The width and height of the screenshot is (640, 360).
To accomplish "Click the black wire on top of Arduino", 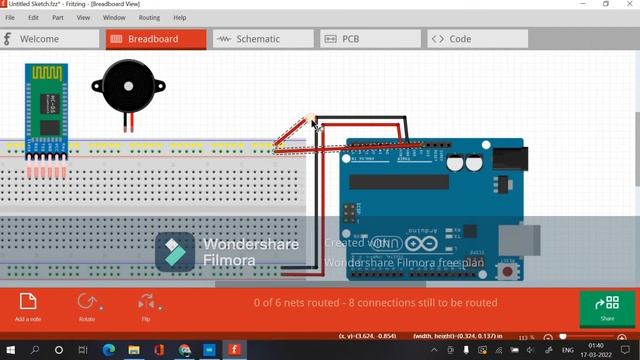I will click(x=361, y=118).
